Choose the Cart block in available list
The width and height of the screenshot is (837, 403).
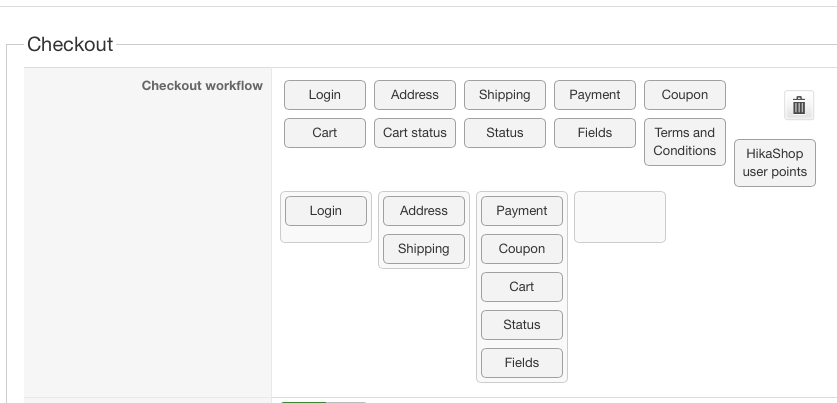click(325, 133)
